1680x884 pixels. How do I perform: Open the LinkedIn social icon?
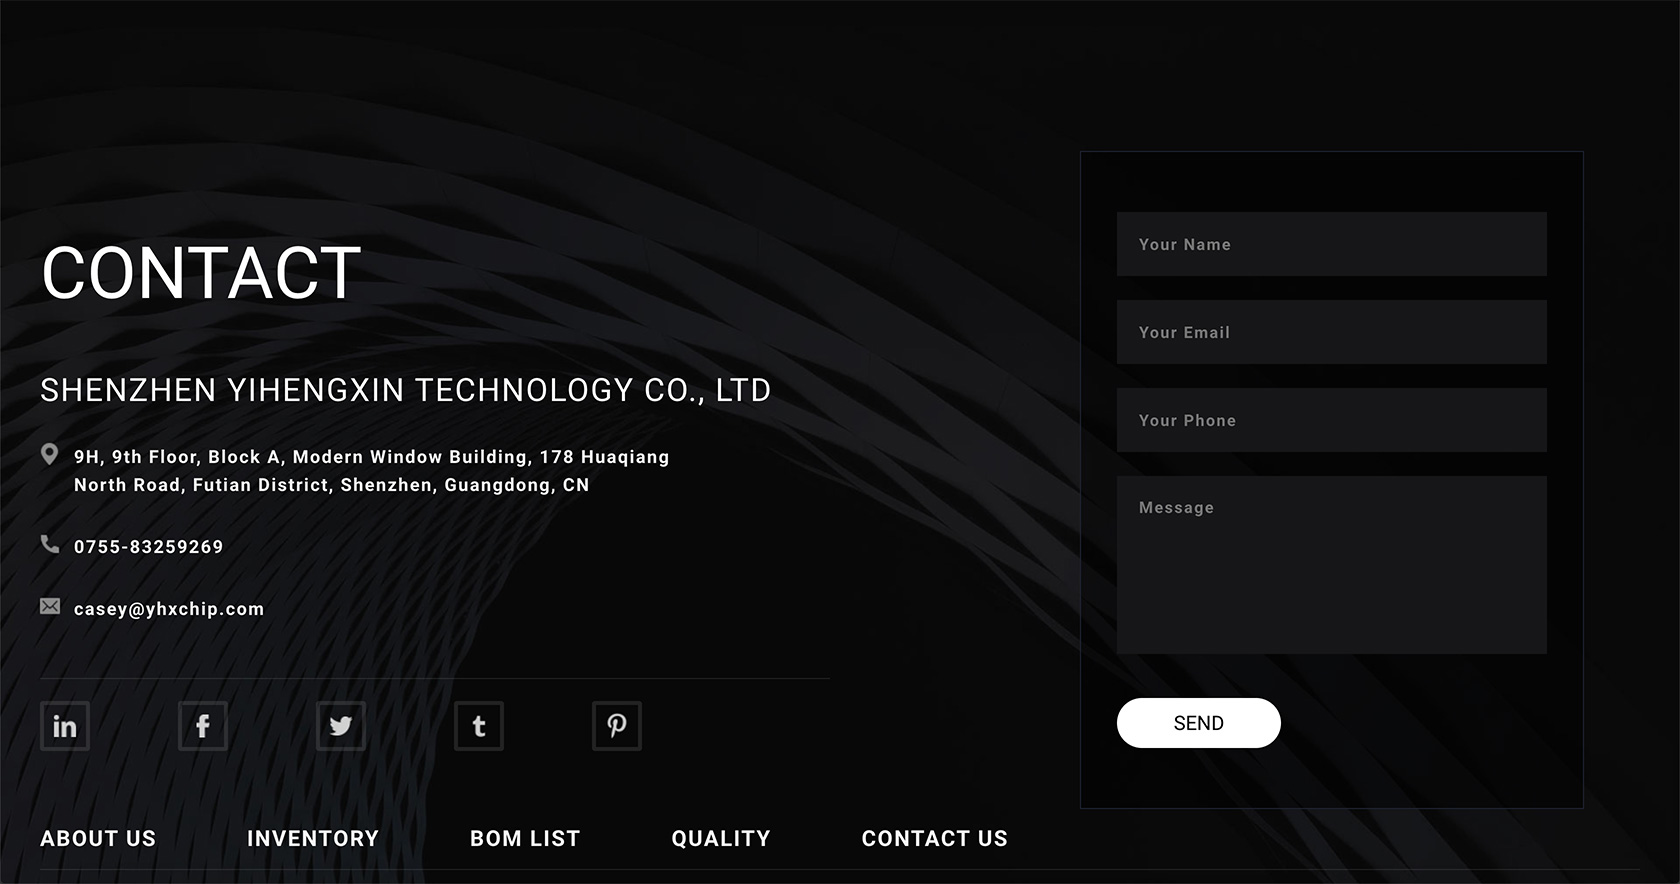coord(65,726)
